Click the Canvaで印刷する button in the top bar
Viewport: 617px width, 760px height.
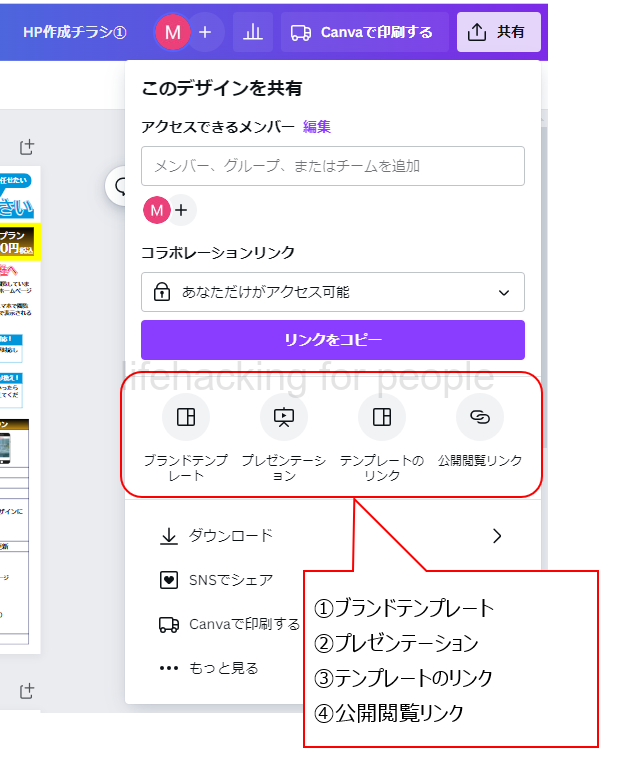click(x=362, y=32)
